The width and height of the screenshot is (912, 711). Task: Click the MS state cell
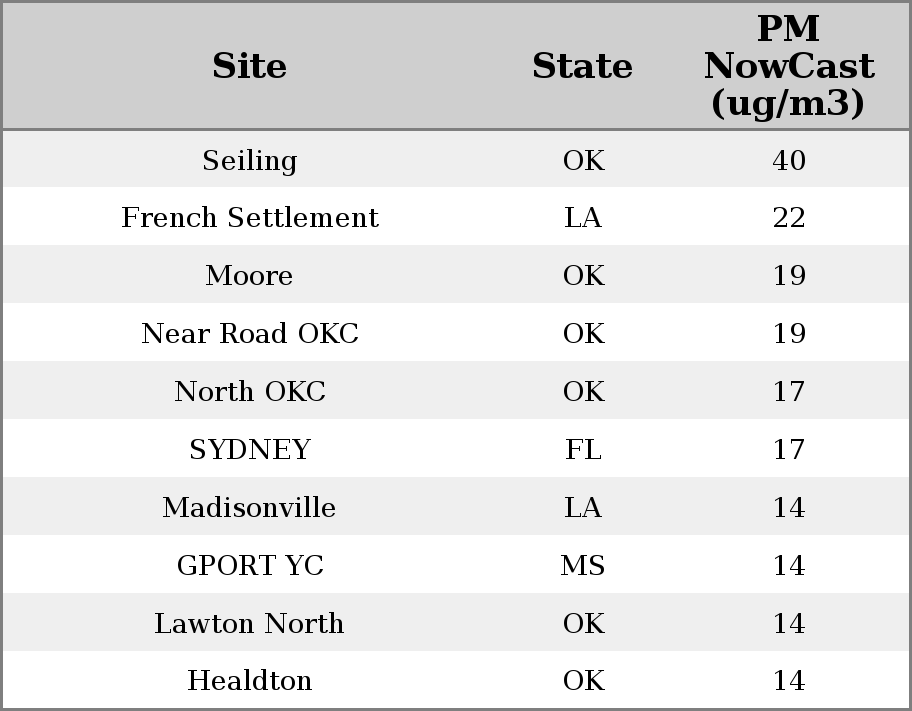[x=583, y=566]
